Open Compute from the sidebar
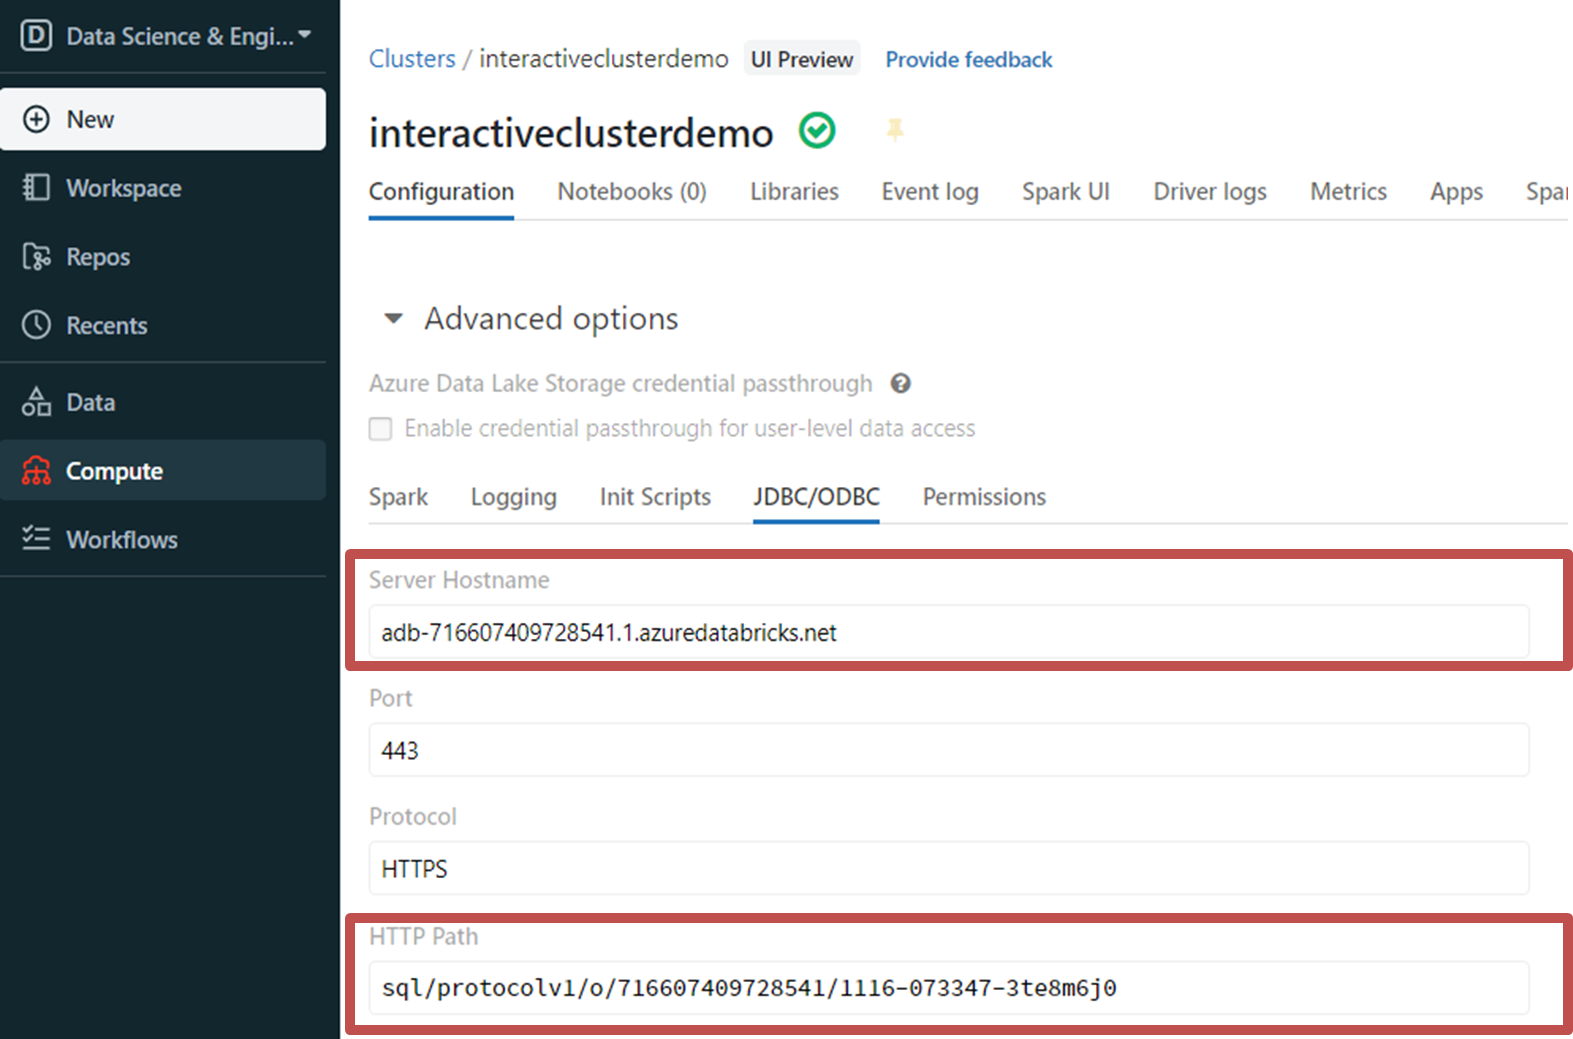This screenshot has height=1039, width=1573. [163, 470]
